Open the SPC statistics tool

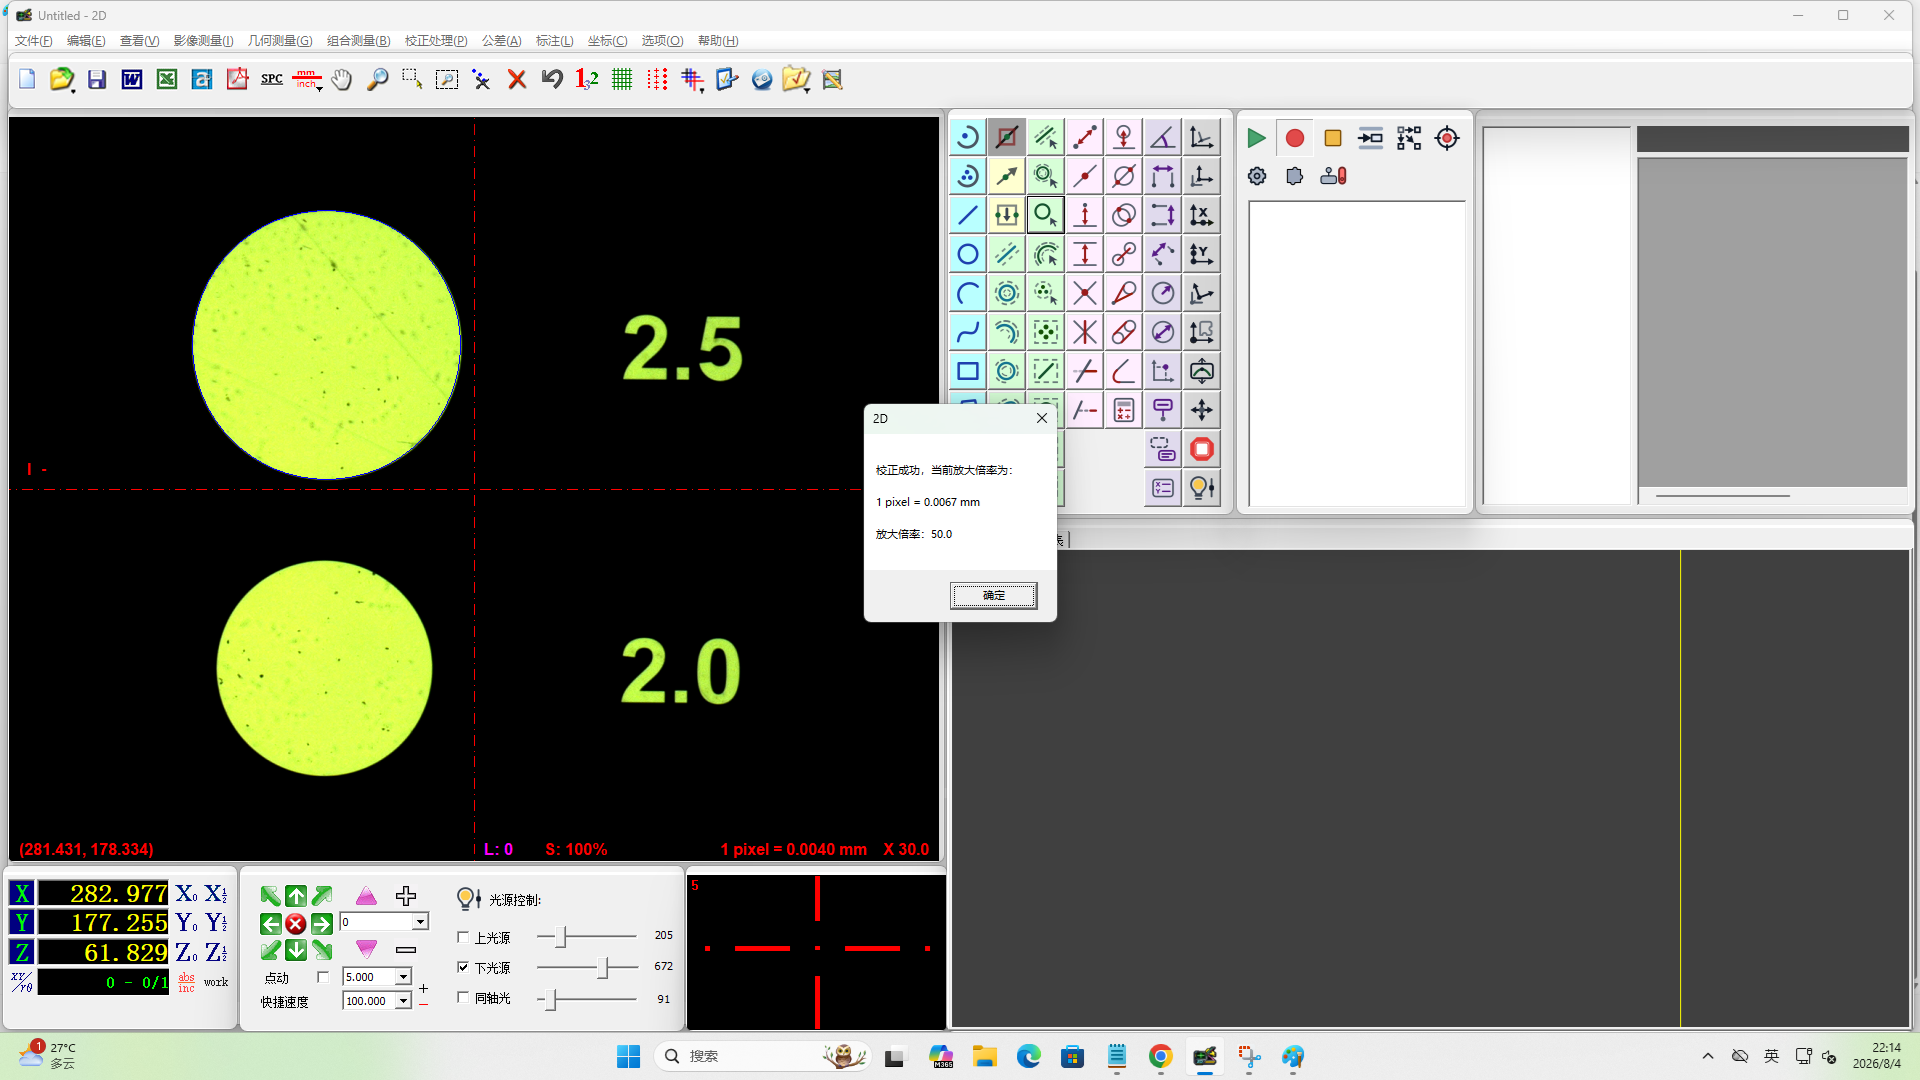(272, 79)
